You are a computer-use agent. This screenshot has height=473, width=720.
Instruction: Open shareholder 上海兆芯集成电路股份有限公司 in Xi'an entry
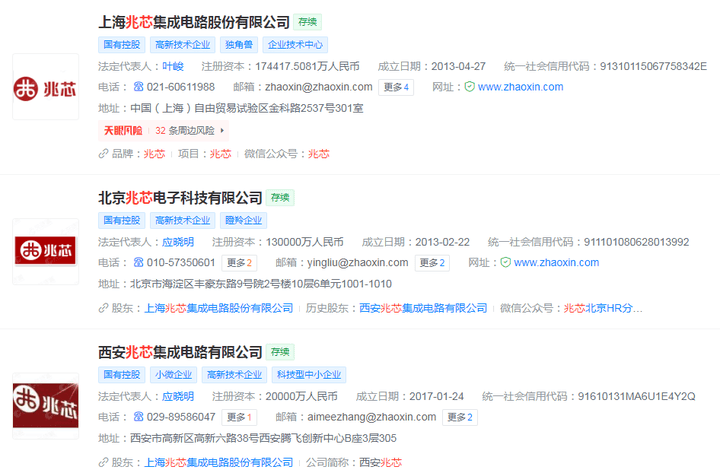tap(219, 462)
